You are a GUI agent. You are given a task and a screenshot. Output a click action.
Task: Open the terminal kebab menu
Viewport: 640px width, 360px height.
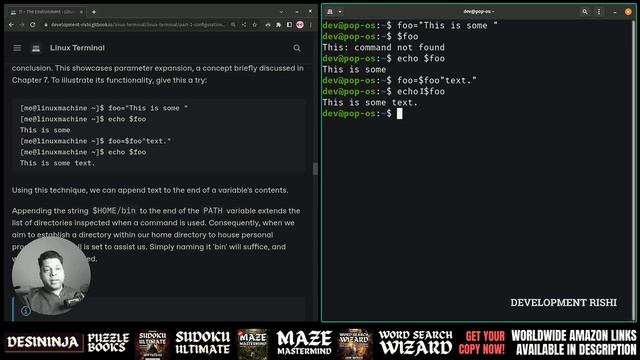599,12
